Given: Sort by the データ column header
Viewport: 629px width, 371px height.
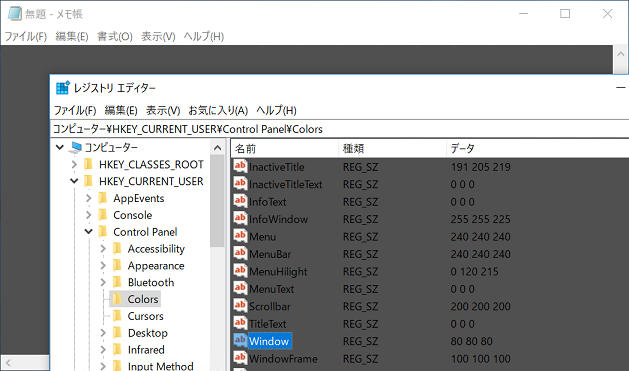Looking at the screenshot, I should click(538, 149).
